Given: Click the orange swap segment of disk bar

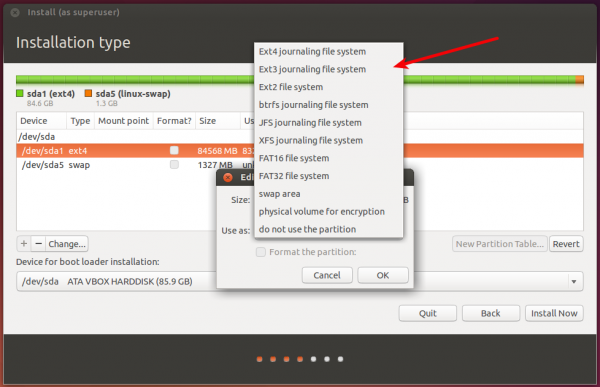Looking at the screenshot, I should [579, 80].
